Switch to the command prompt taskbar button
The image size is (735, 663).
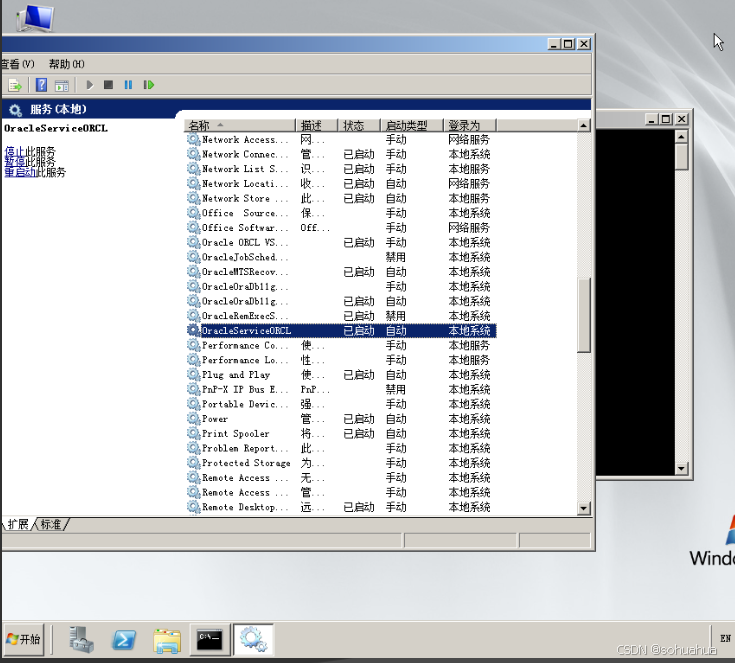(x=210, y=639)
